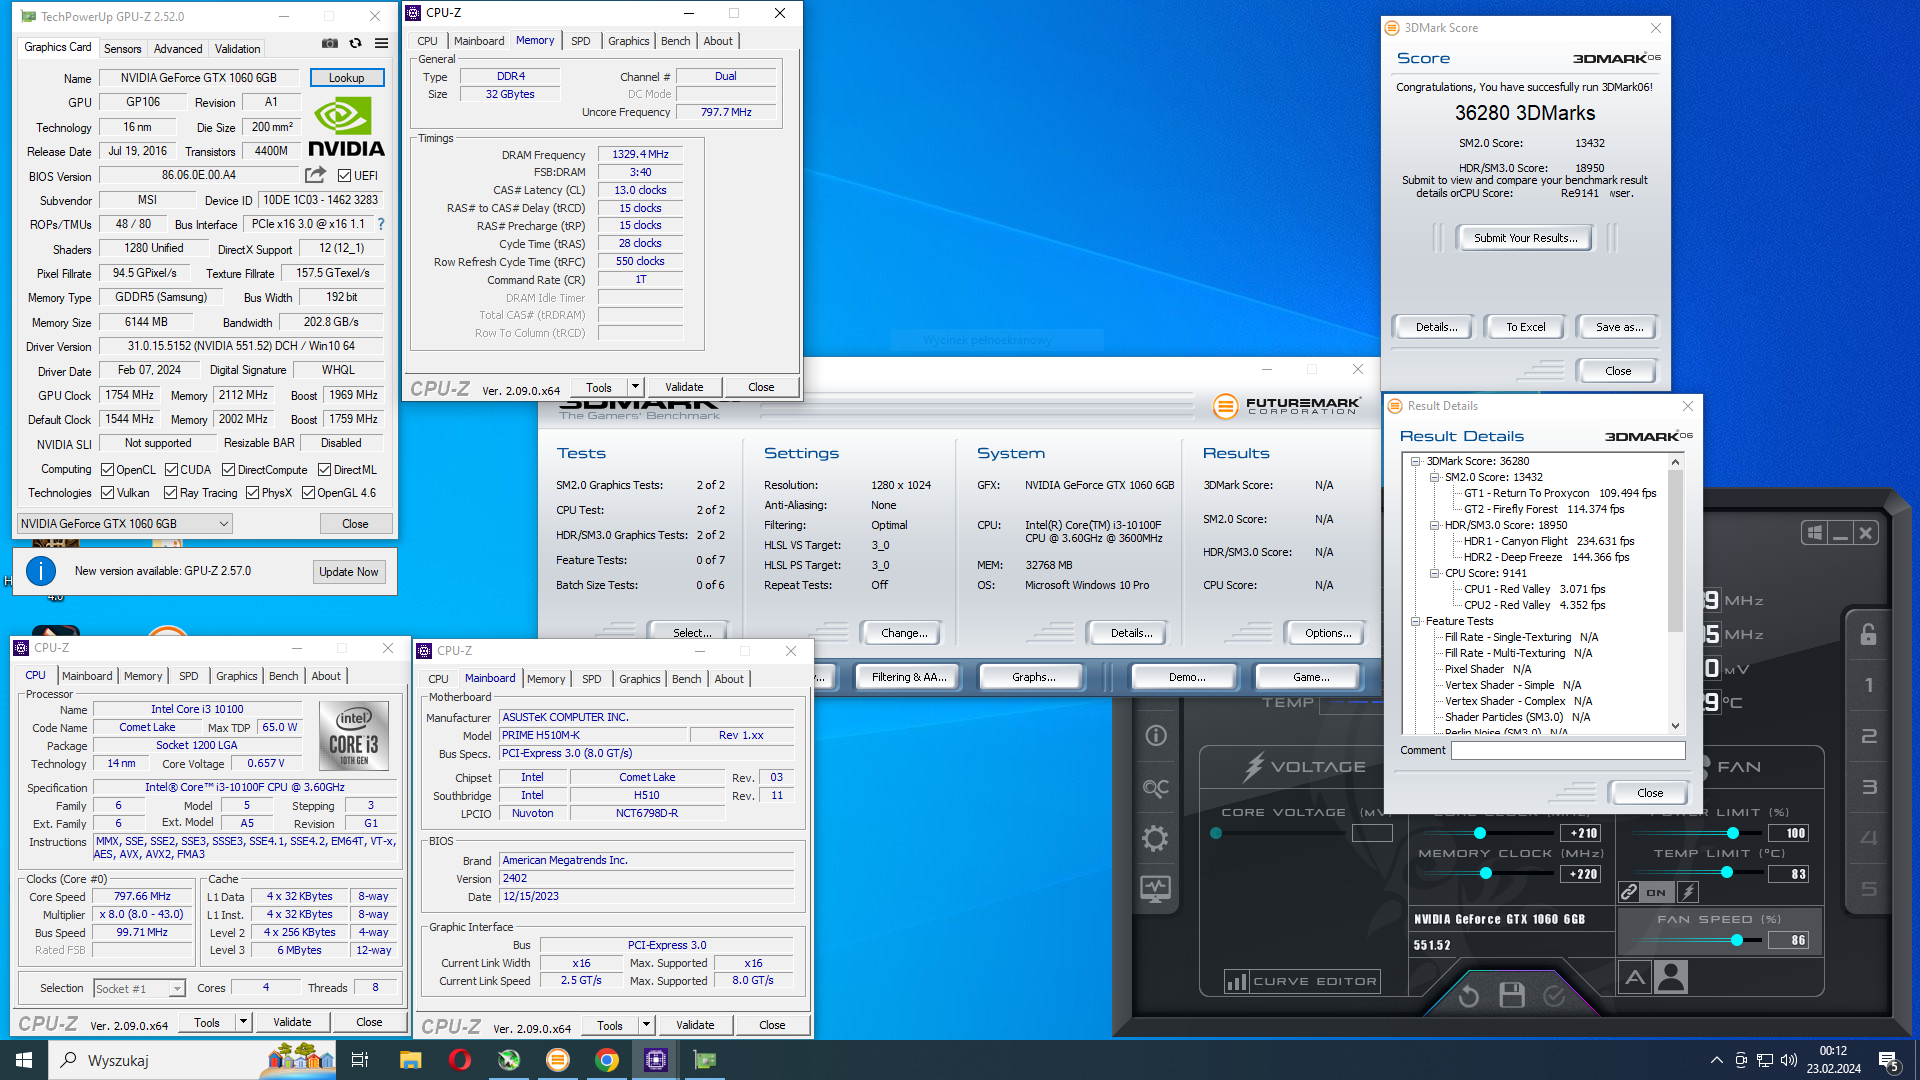Viewport: 1920px width, 1080px height.
Task: Click the To Excel button
Action: (x=1525, y=327)
